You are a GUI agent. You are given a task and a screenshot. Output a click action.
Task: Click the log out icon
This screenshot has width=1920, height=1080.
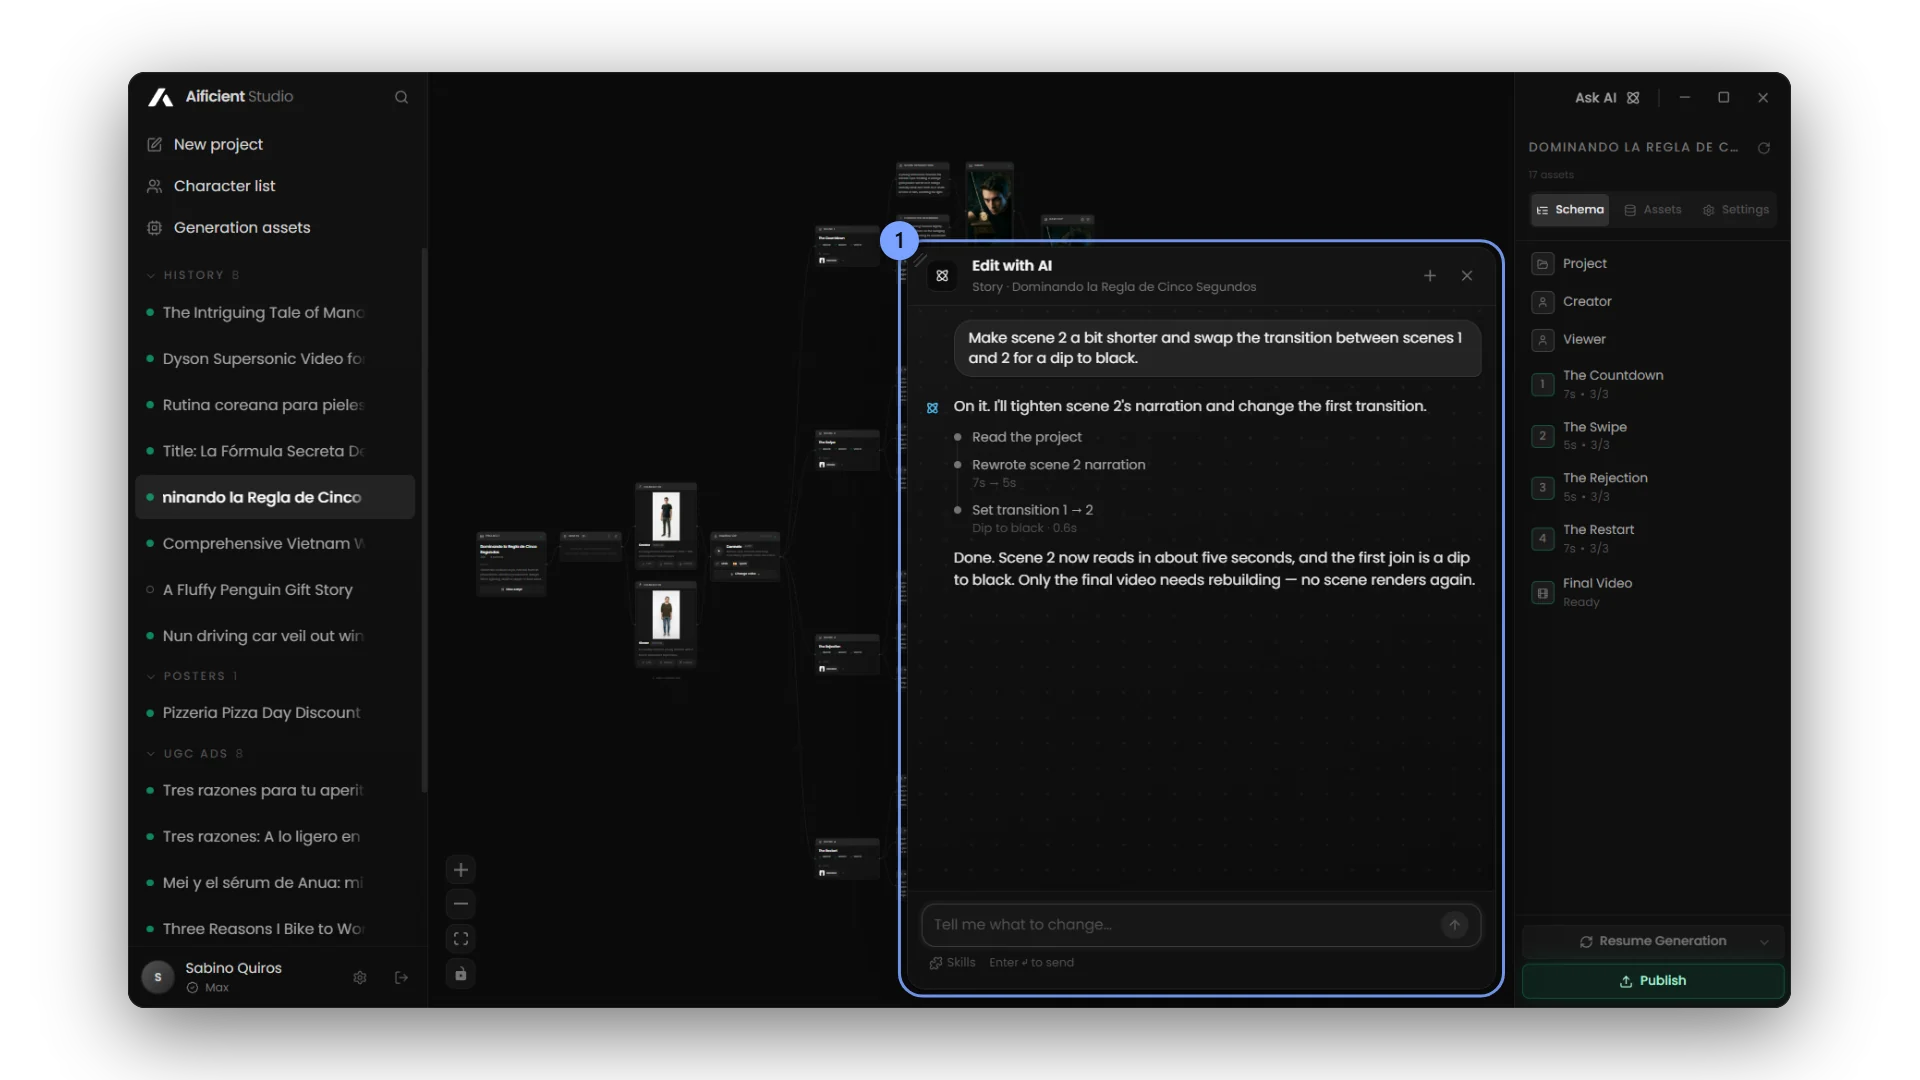point(402,978)
